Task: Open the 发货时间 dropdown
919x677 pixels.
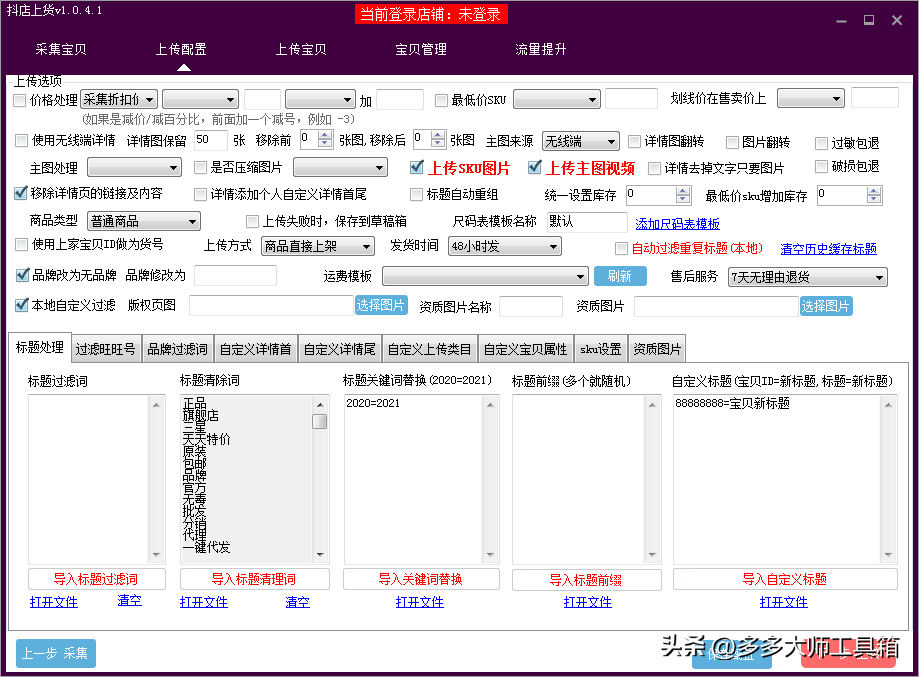Action: tap(504, 245)
